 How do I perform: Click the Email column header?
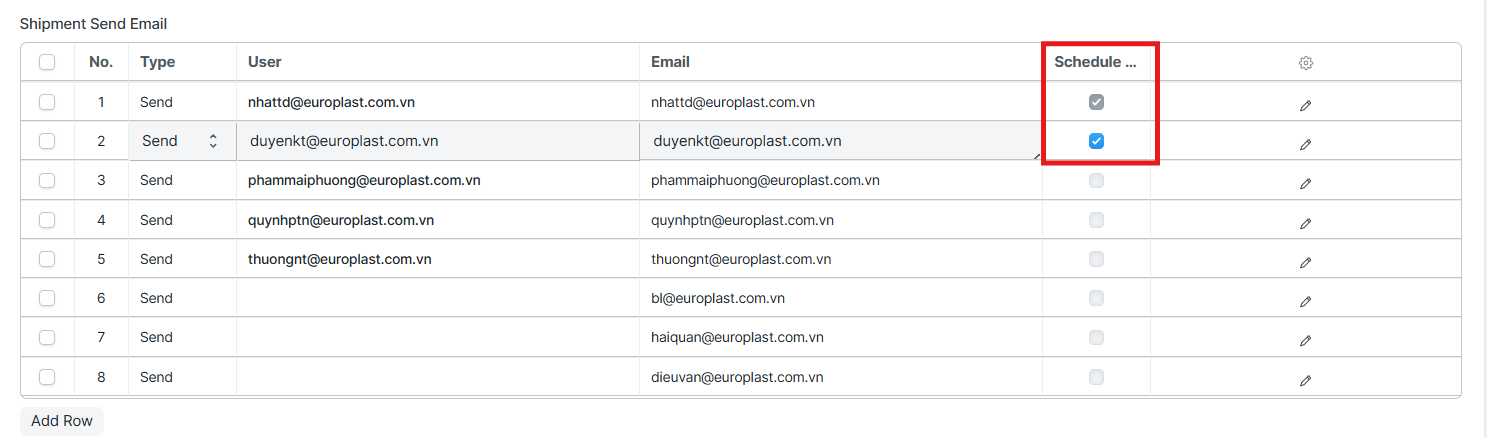(x=670, y=62)
